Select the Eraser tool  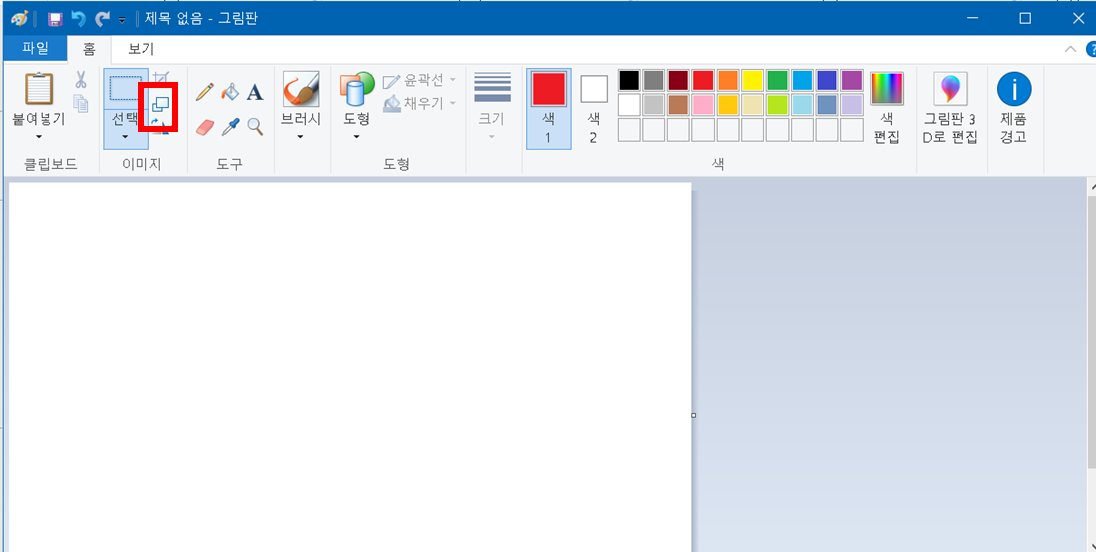(x=204, y=126)
